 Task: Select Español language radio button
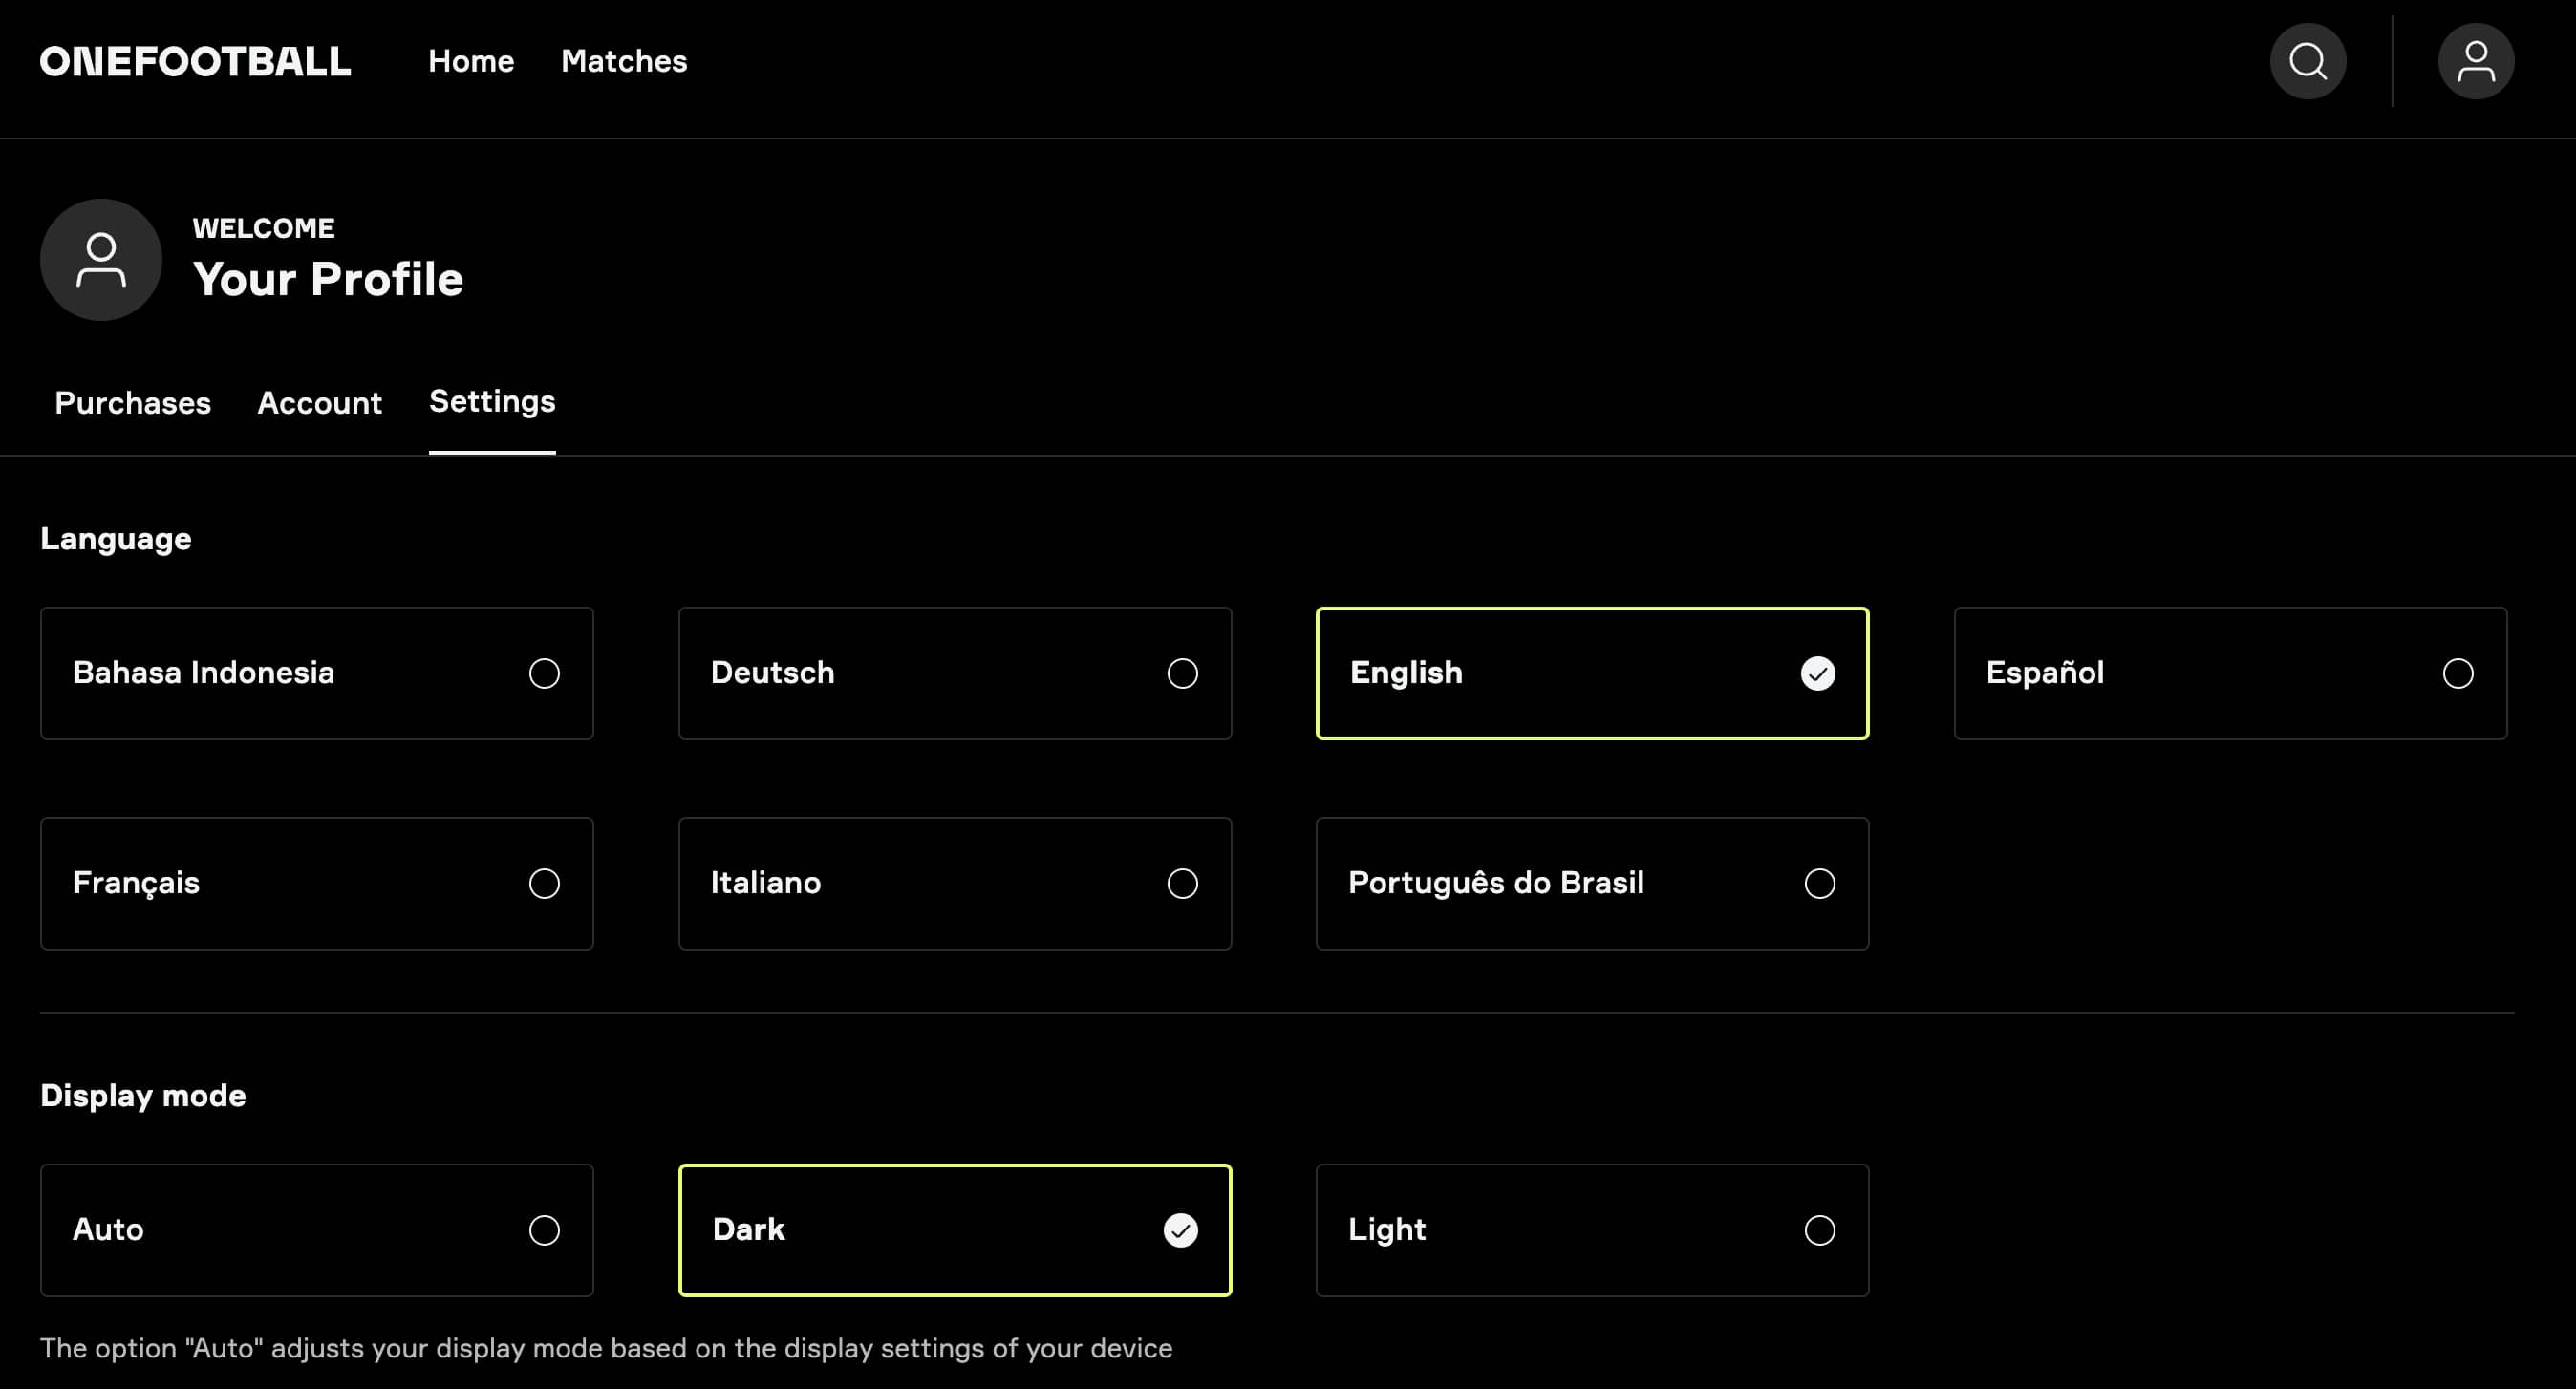(x=2457, y=673)
